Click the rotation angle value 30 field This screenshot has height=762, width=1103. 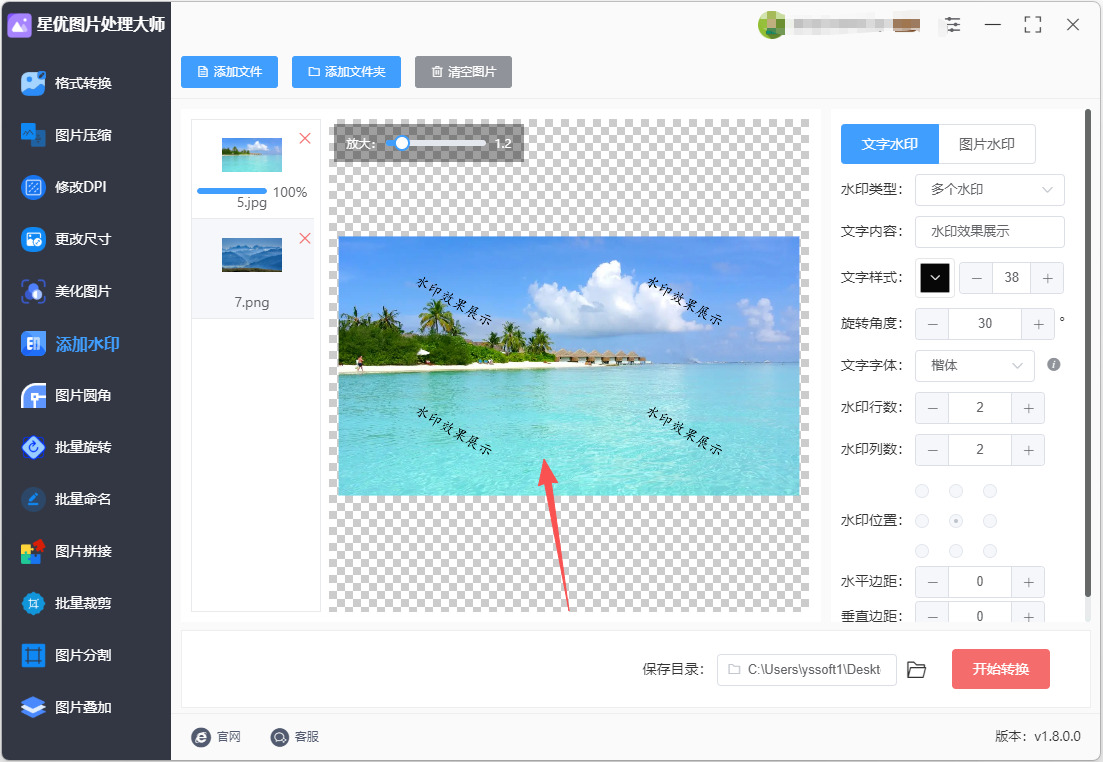[985, 324]
